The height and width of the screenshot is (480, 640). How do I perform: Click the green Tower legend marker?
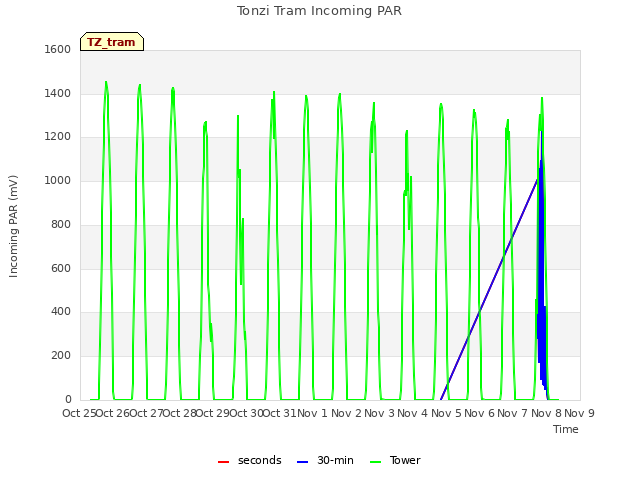[x=375, y=462]
